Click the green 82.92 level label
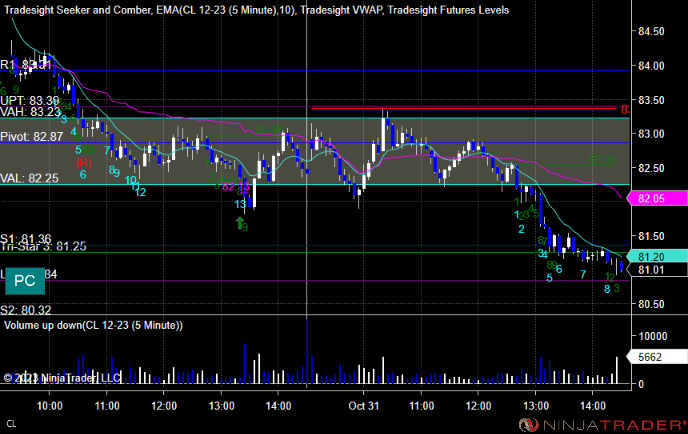The width and height of the screenshot is (688, 434). 269,129
